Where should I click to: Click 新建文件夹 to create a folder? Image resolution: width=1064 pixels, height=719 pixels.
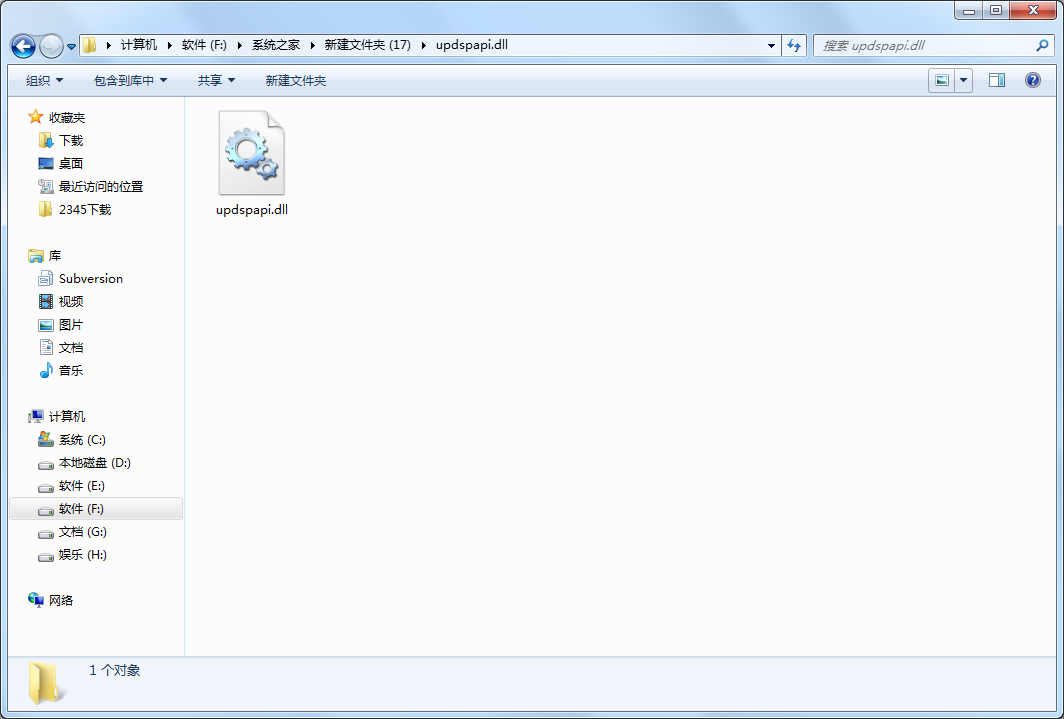(x=294, y=80)
